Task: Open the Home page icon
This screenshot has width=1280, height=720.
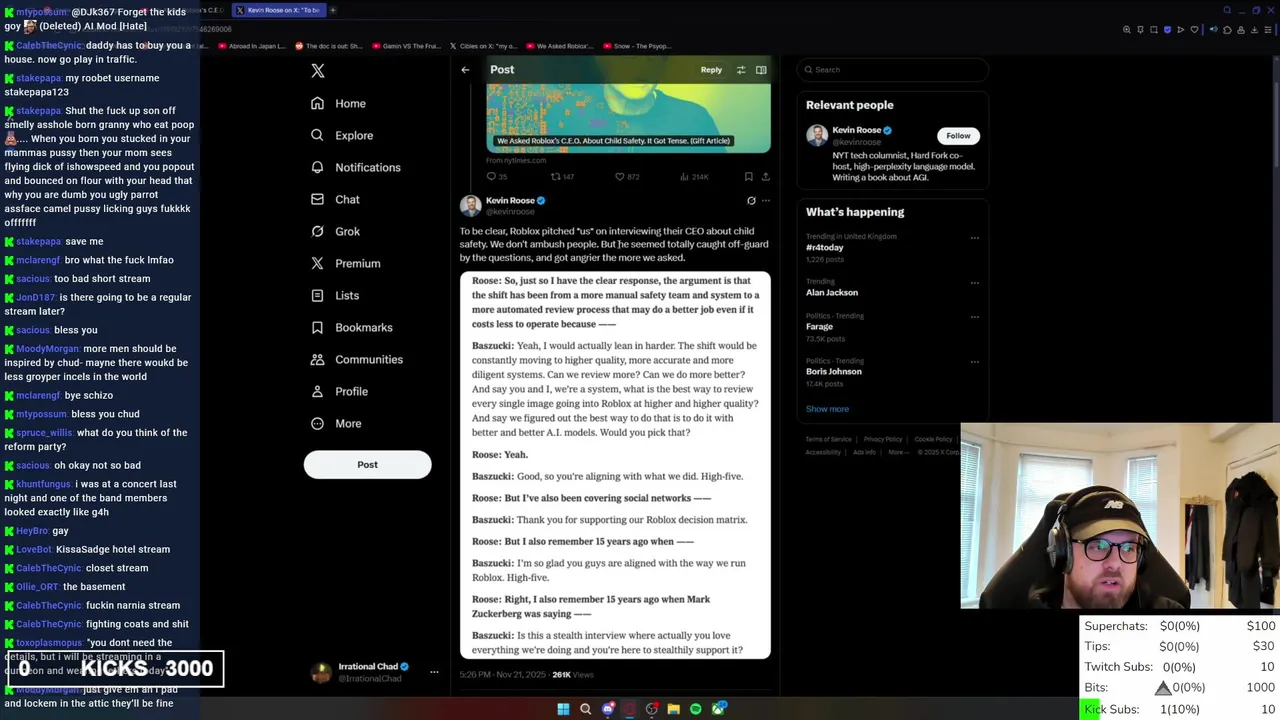Action: point(317,103)
